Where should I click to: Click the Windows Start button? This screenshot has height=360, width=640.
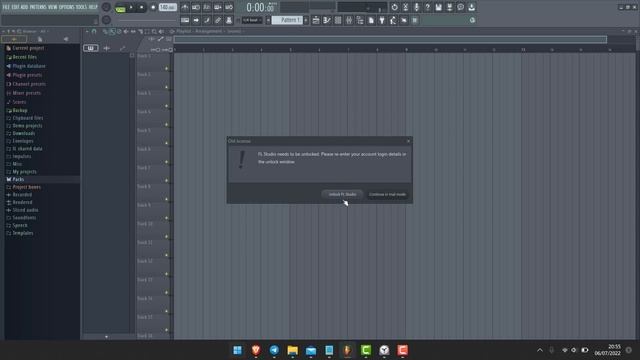[x=238, y=350]
